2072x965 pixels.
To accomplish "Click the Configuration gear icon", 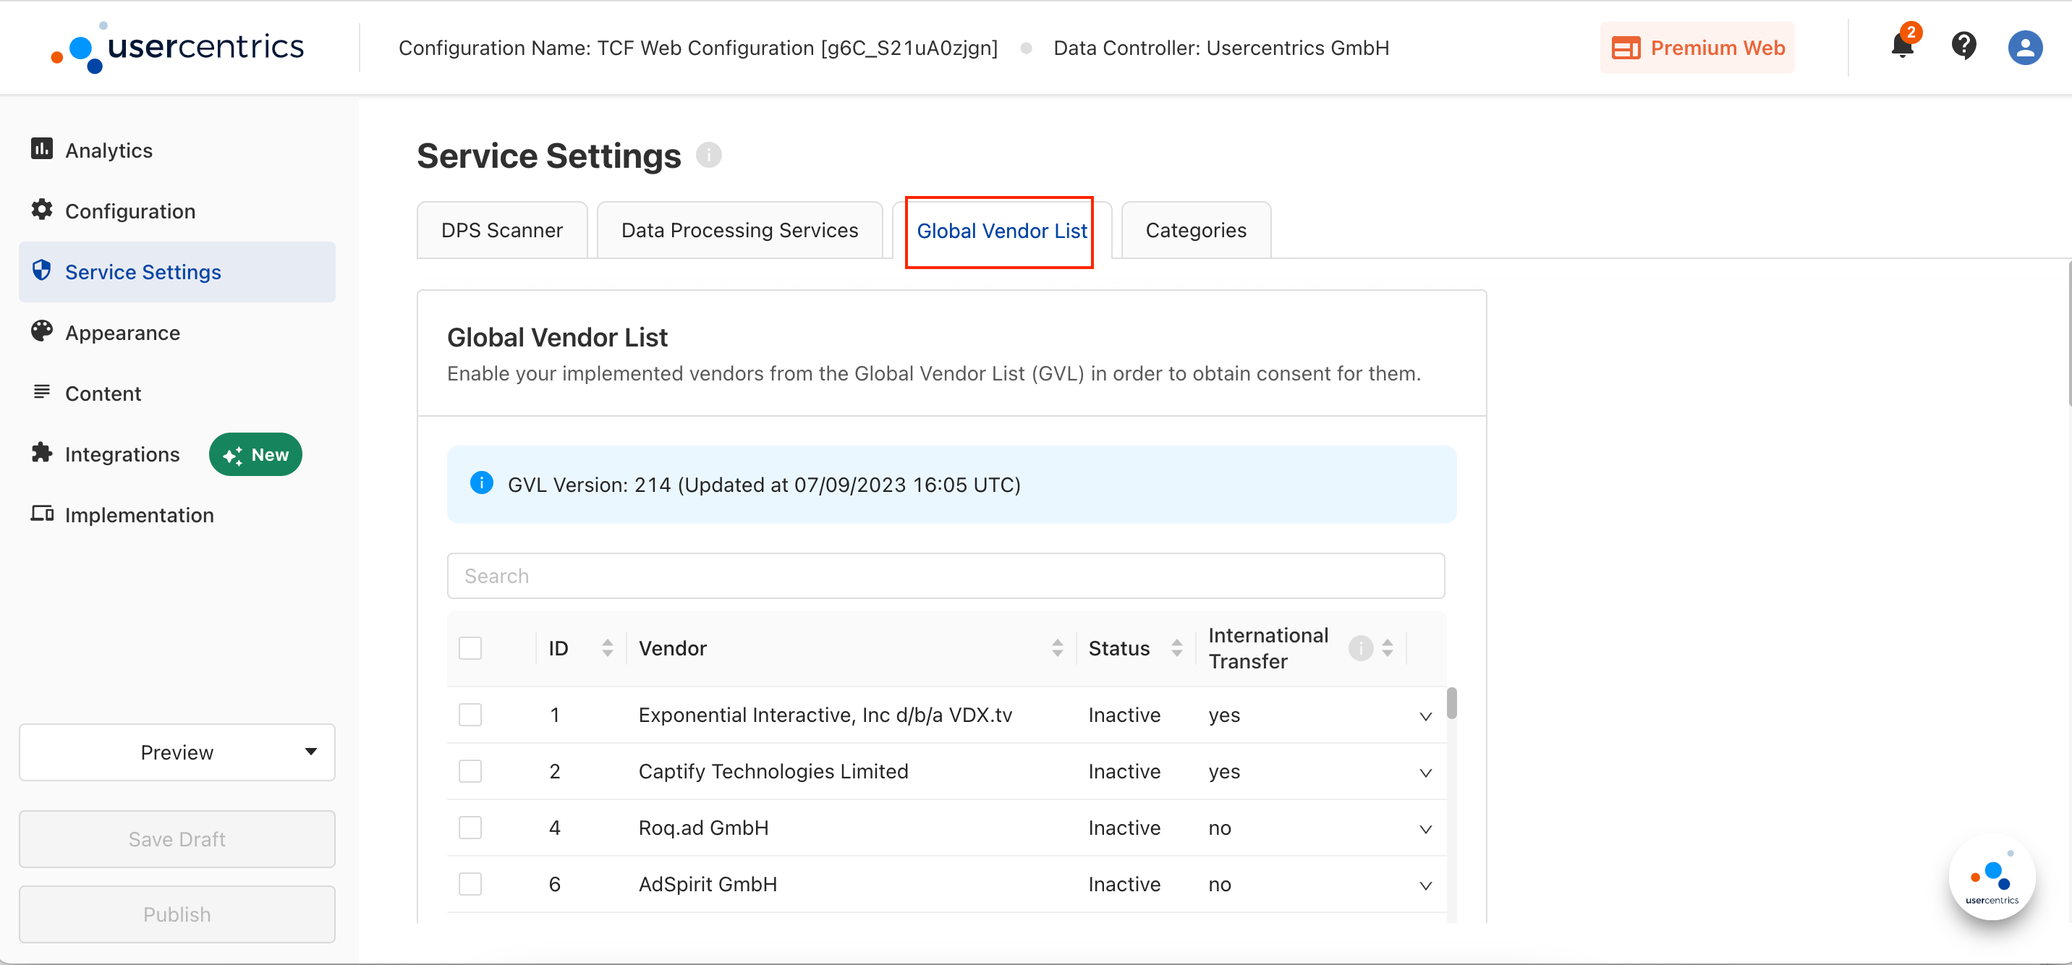I will 41,210.
